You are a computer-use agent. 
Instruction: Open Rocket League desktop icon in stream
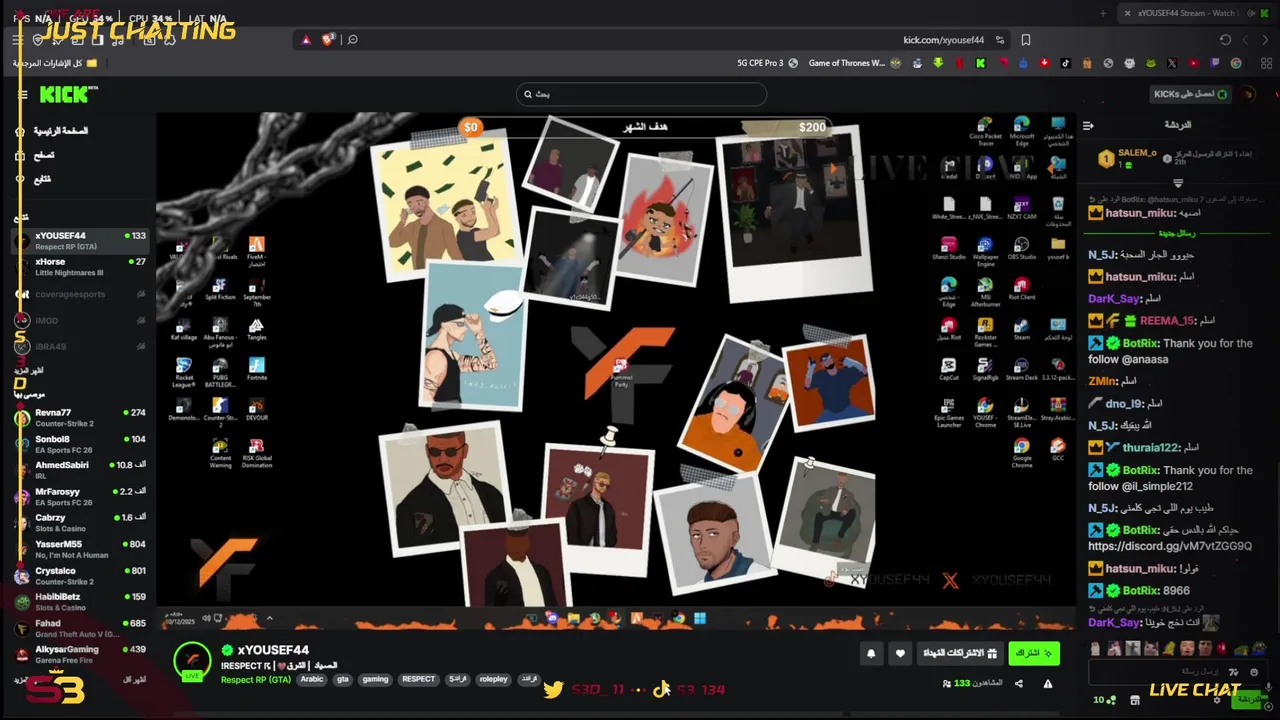click(184, 372)
